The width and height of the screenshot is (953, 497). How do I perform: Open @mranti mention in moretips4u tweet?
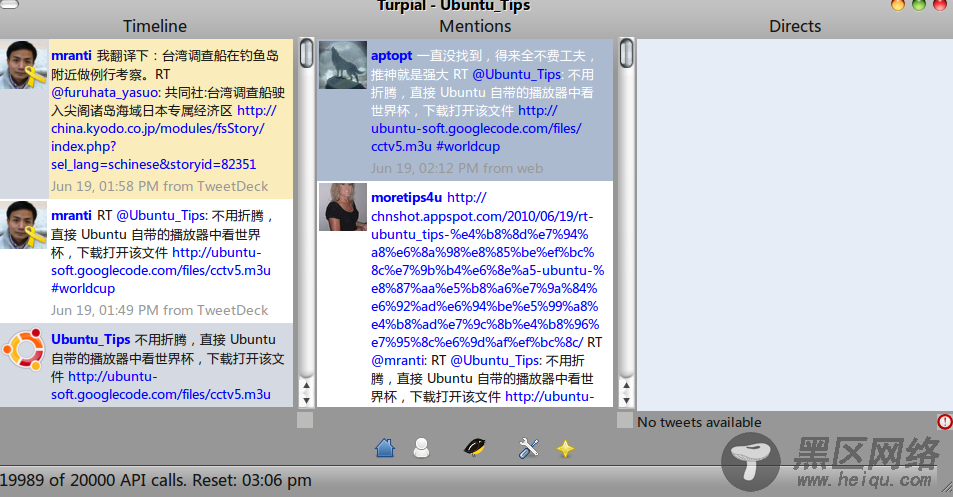pos(398,360)
